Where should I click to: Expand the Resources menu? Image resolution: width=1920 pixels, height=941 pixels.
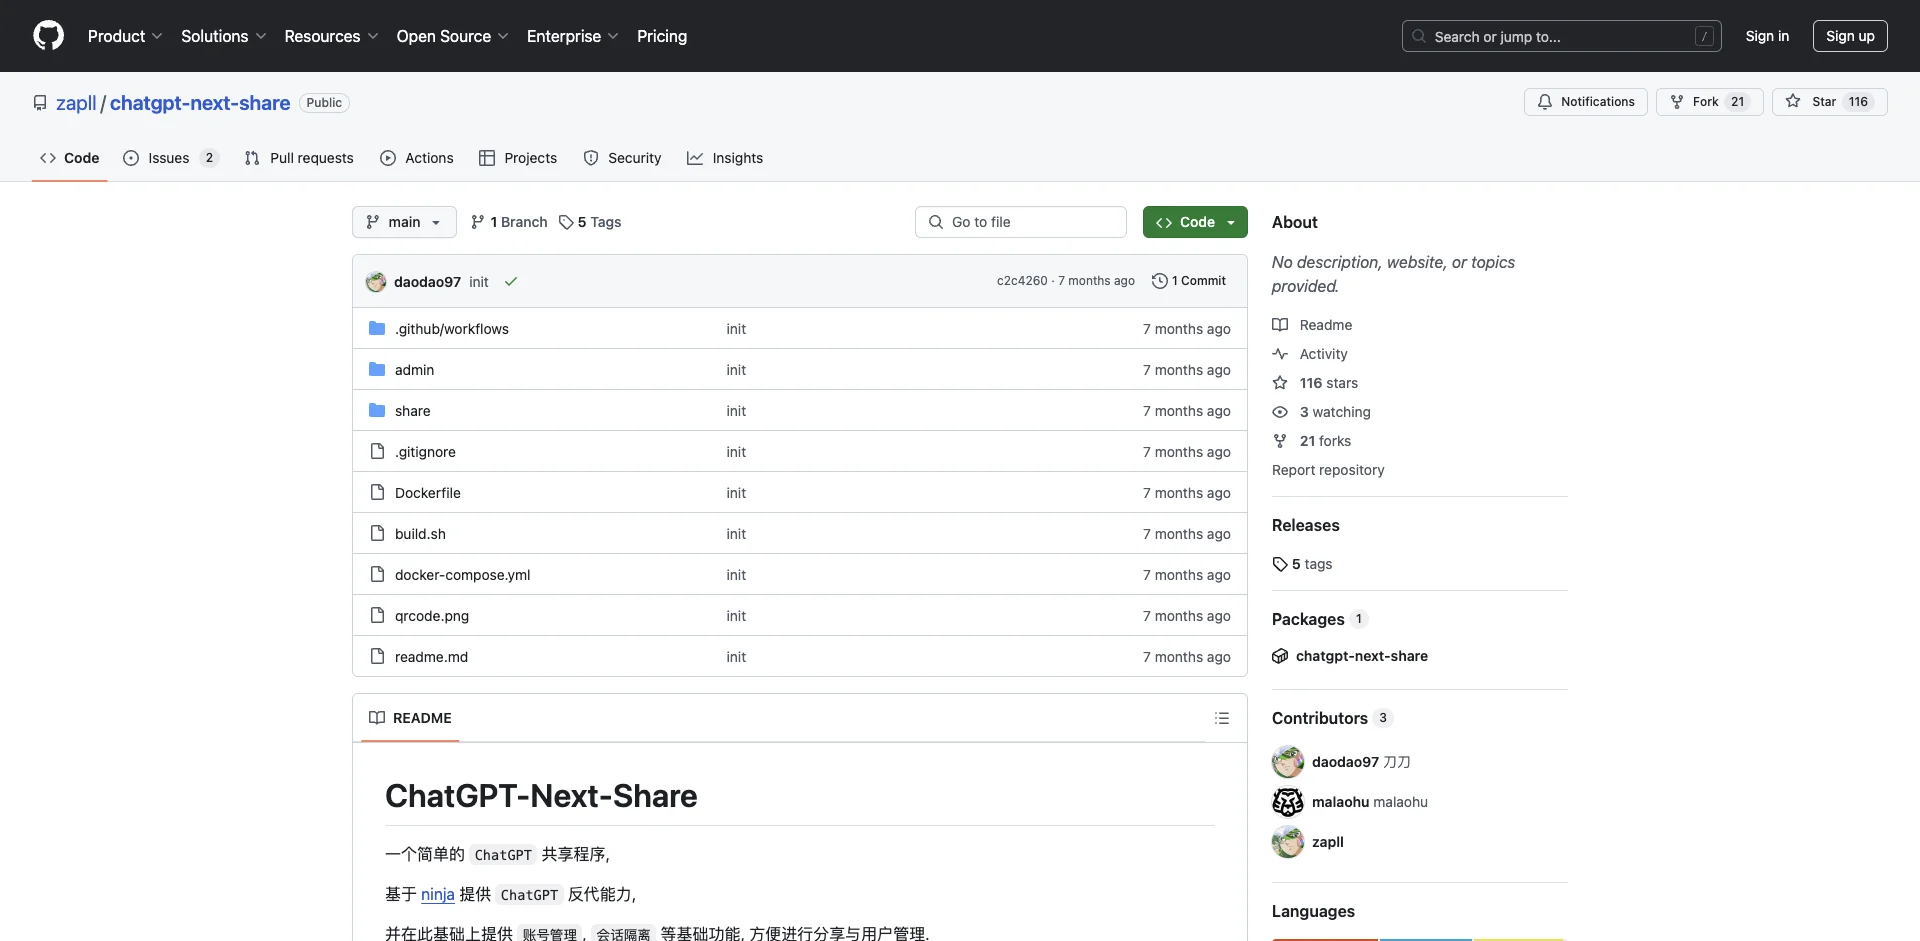pyautogui.click(x=331, y=36)
